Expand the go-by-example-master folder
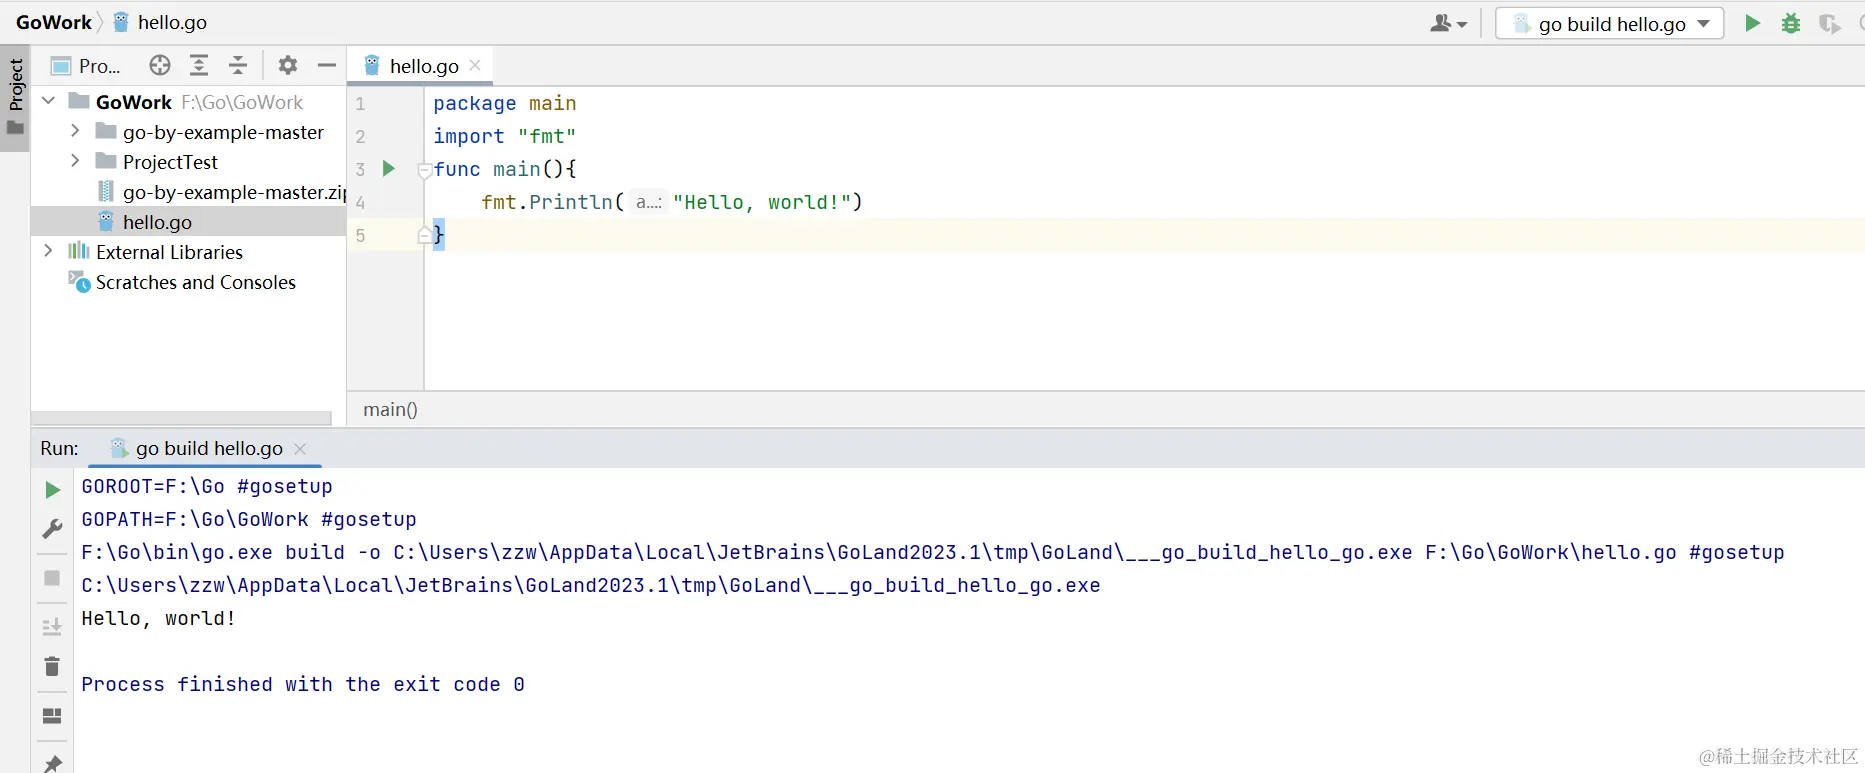The height and width of the screenshot is (773, 1865). [x=75, y=131]
